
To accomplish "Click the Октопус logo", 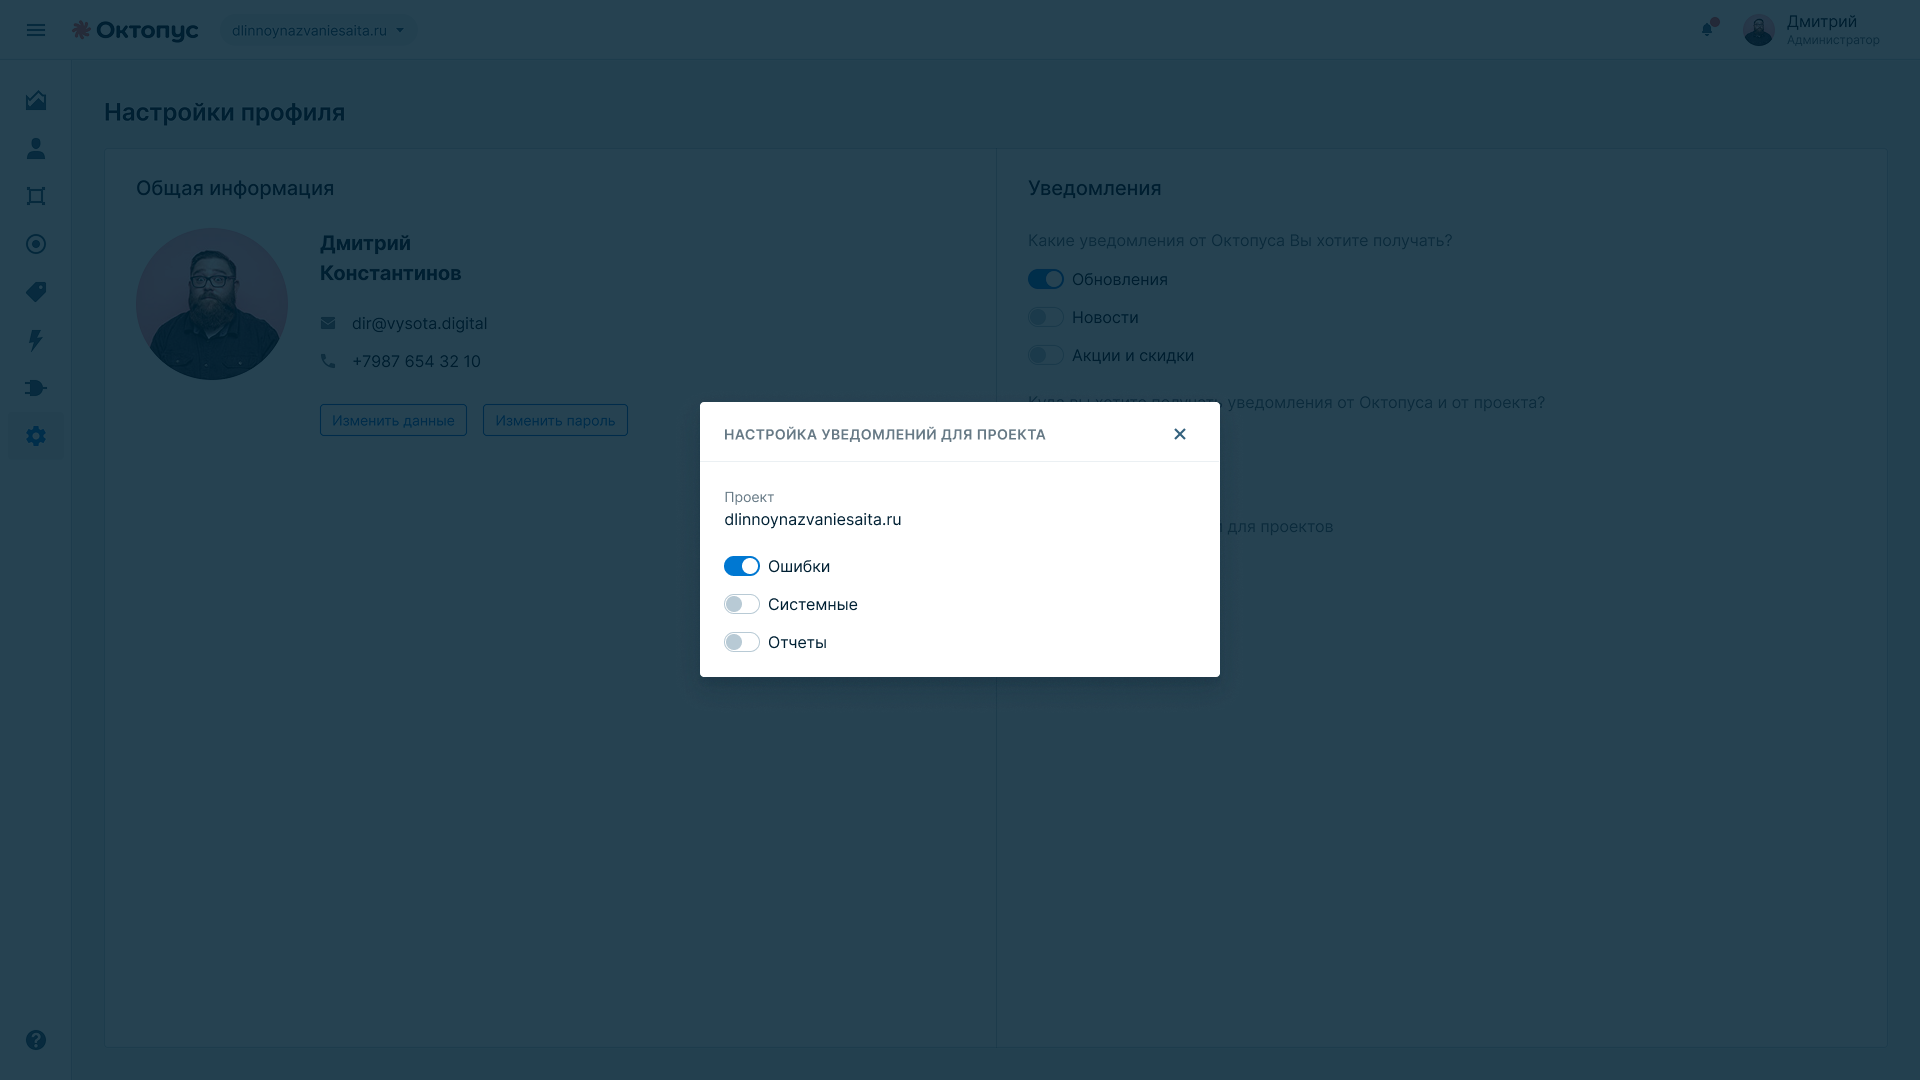I will pos(135,30).
